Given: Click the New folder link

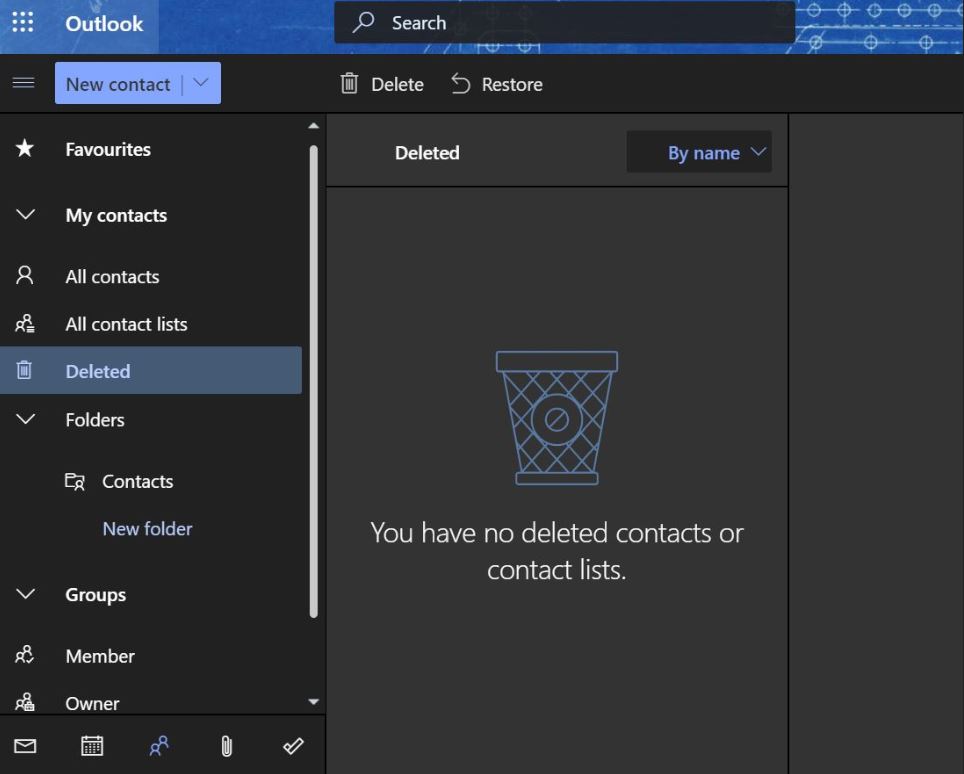Looking at the screenshot, I should click(x=148, y=529).
